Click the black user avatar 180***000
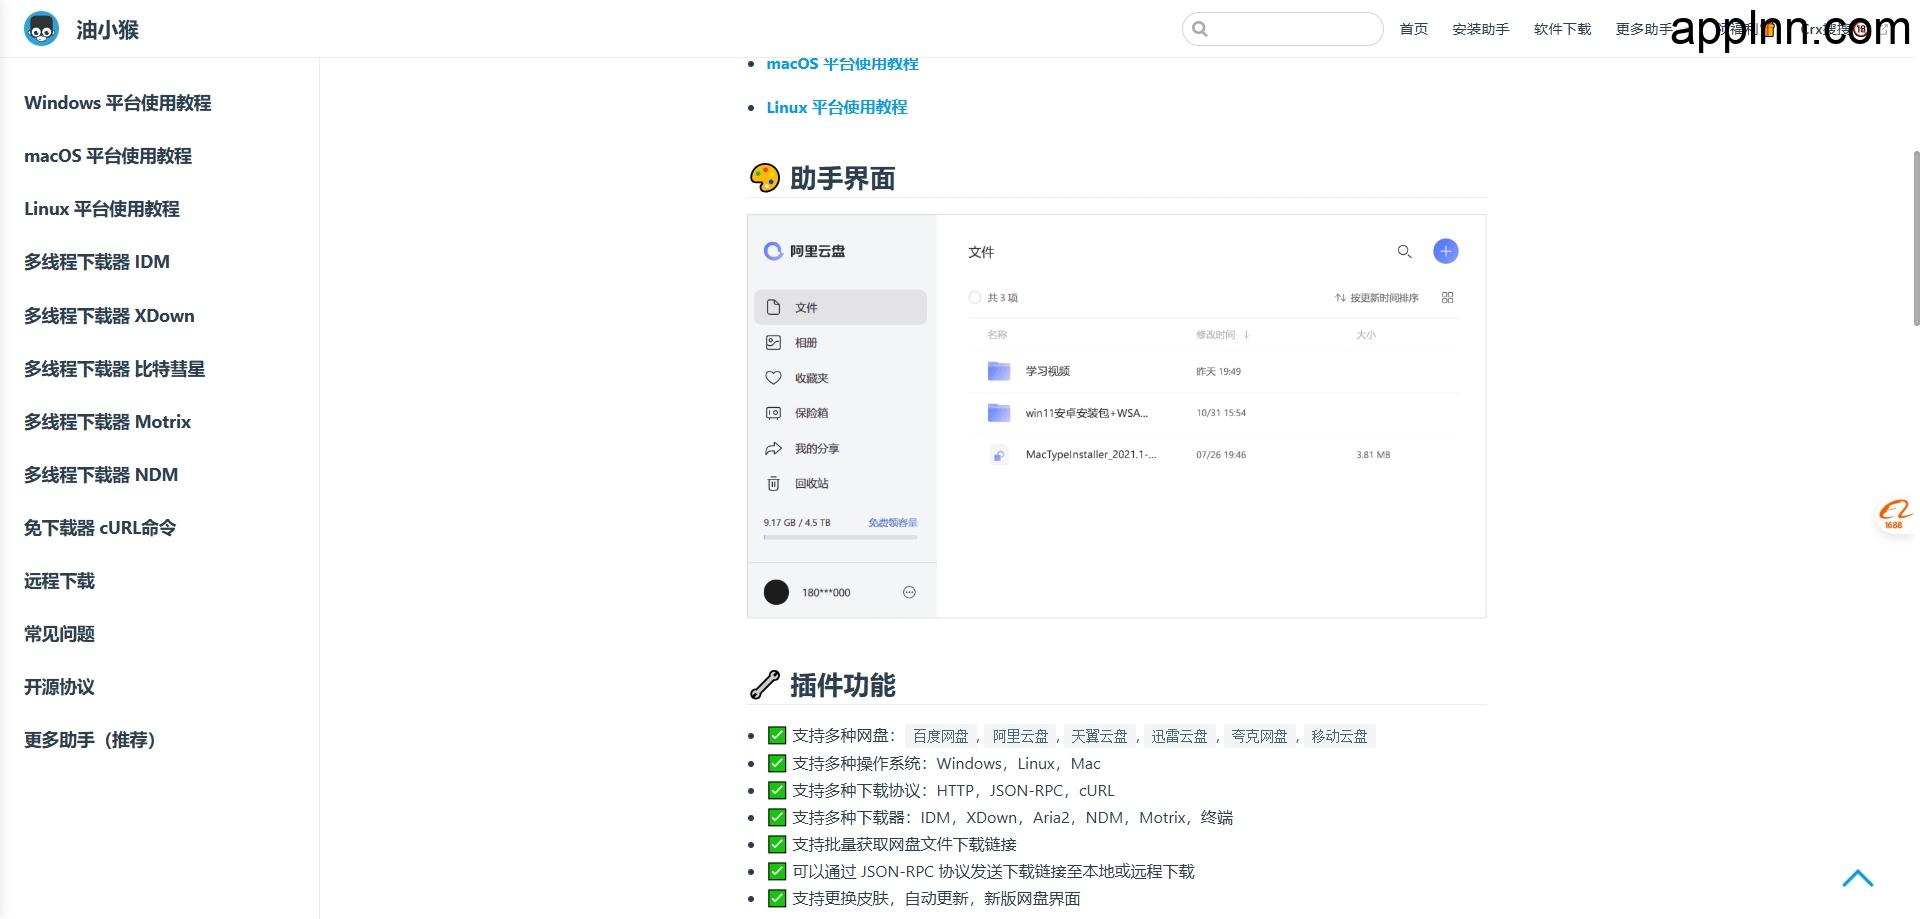 click(x=776, y=592)
